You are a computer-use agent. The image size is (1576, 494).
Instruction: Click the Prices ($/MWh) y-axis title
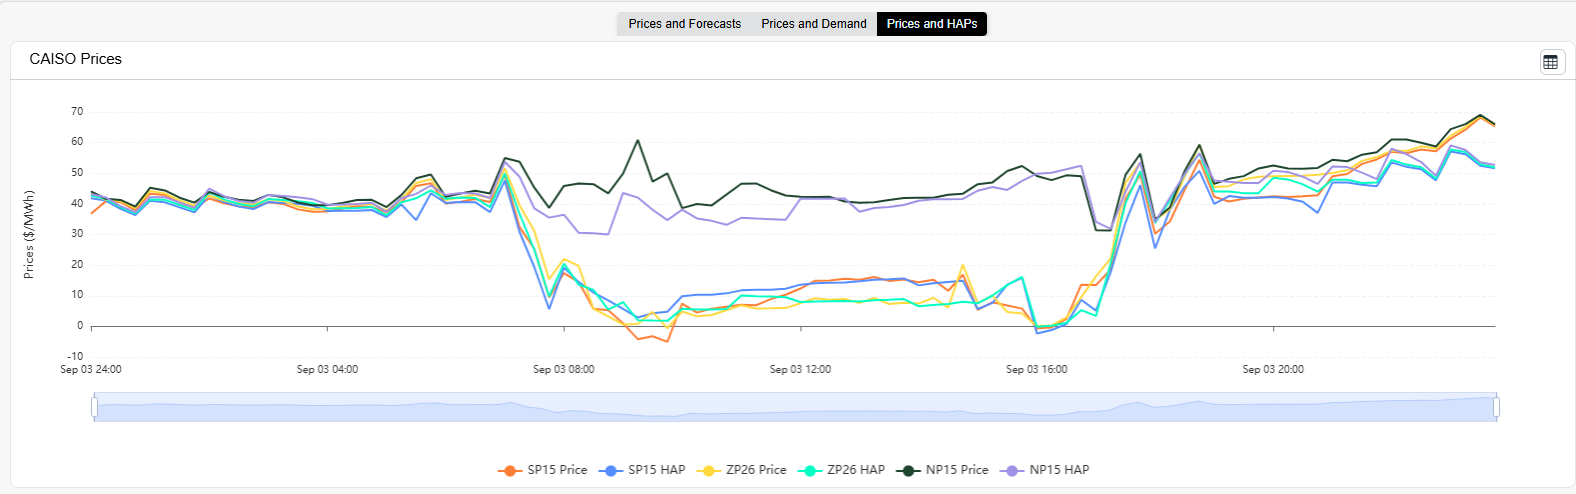tap(29, 234)
